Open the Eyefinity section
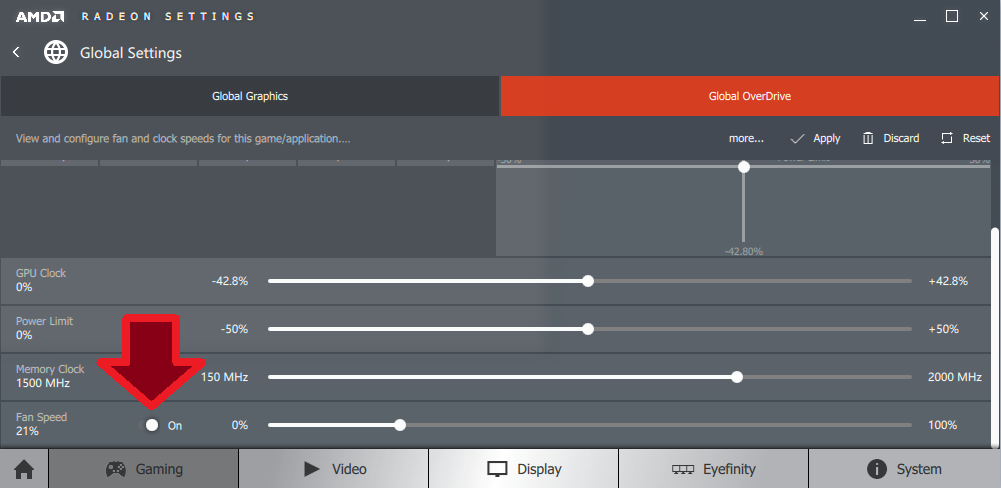 coord(713,469)
